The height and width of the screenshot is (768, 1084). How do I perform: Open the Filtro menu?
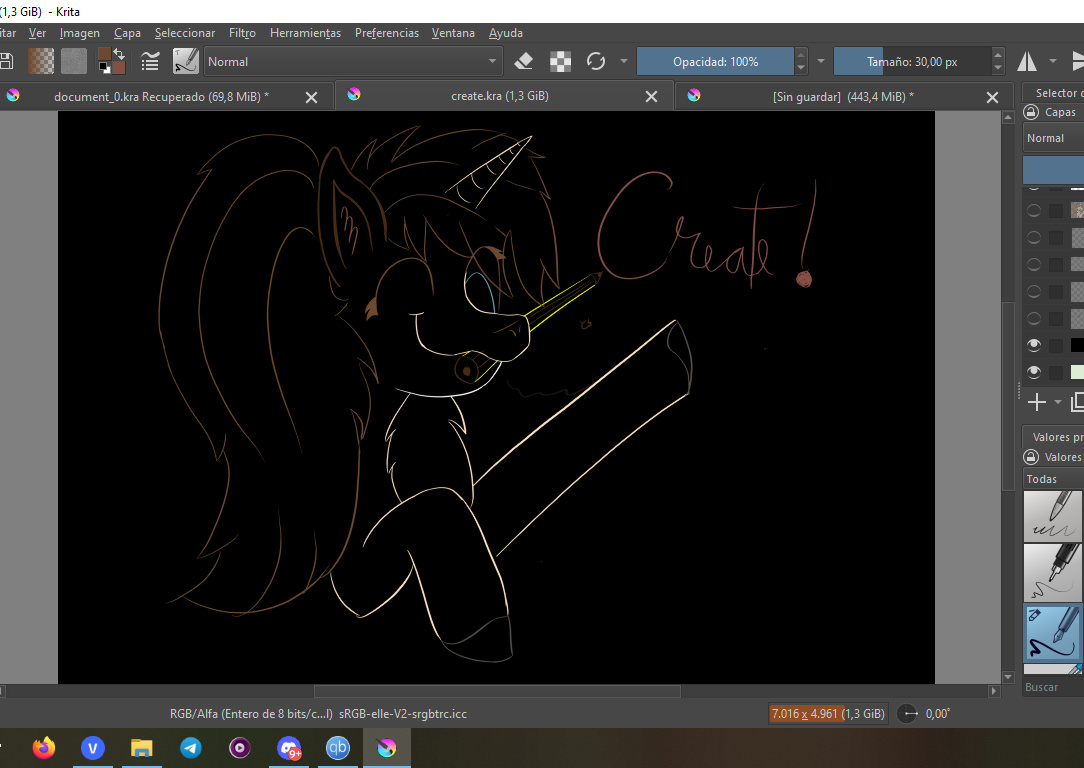point(242,32)
